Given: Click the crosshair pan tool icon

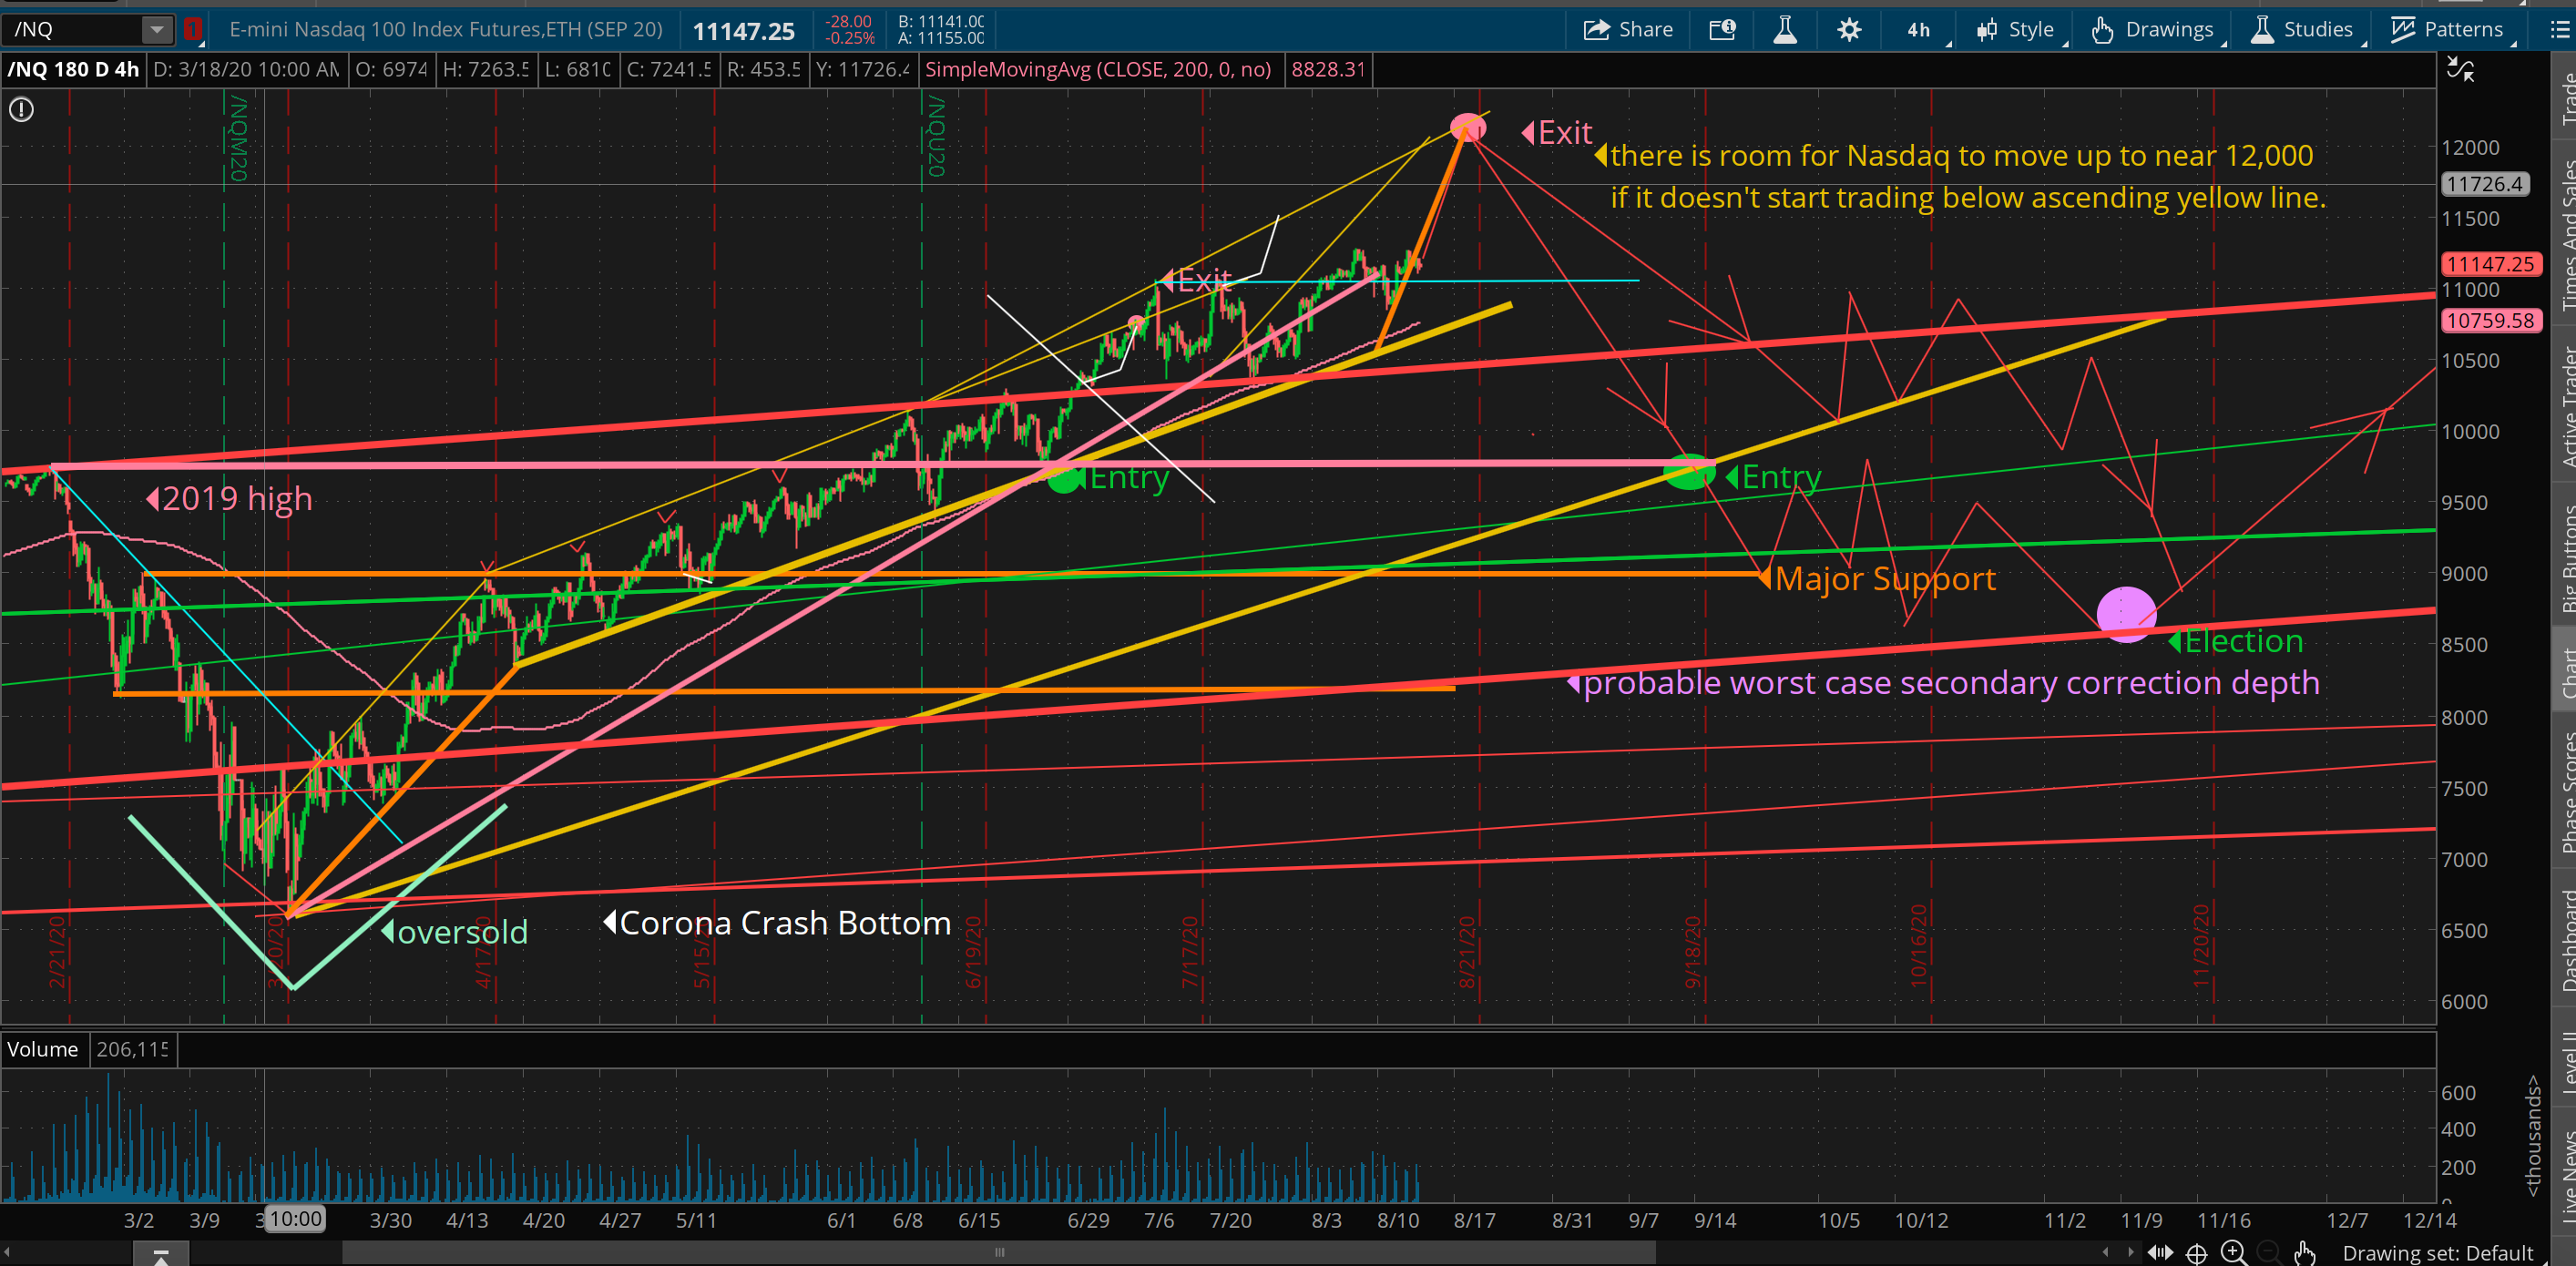Looking at the screenshot, I should [2196, 1252].
